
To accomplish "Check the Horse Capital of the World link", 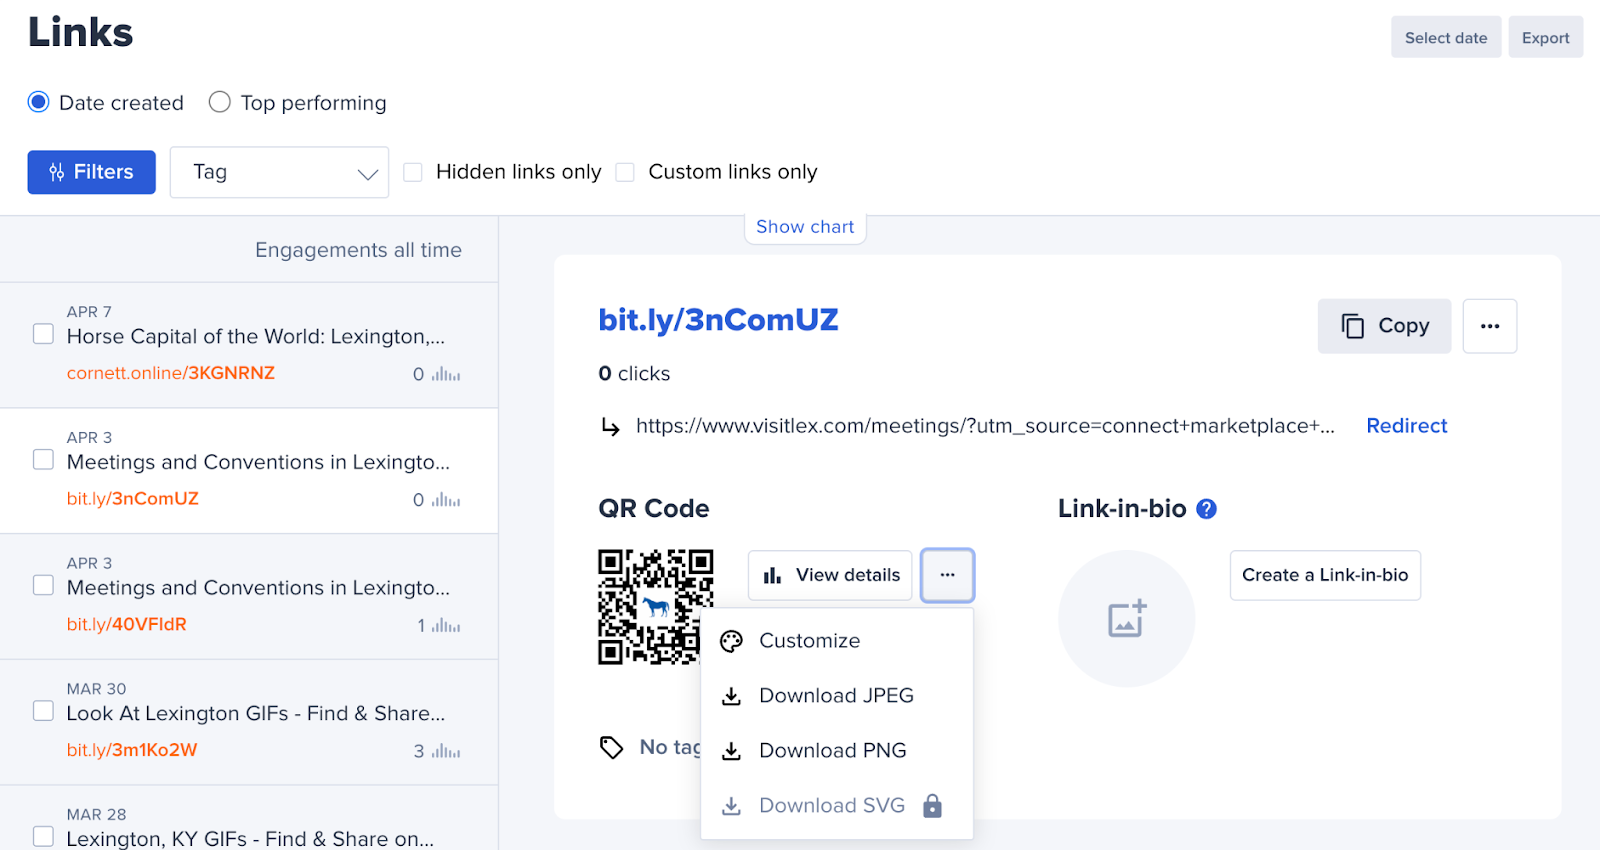I will pyautogui.click(x=43, y=333).
